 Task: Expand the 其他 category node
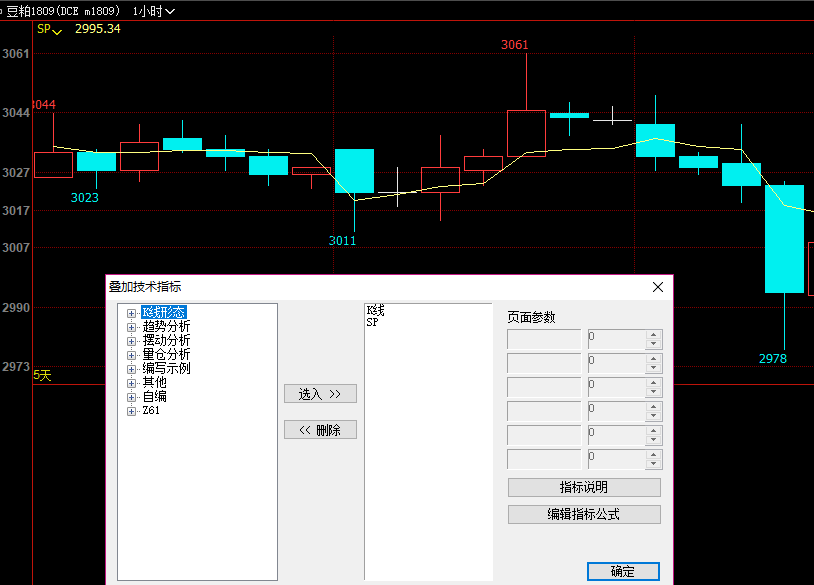pyautogui.click(x=131, y=383)
